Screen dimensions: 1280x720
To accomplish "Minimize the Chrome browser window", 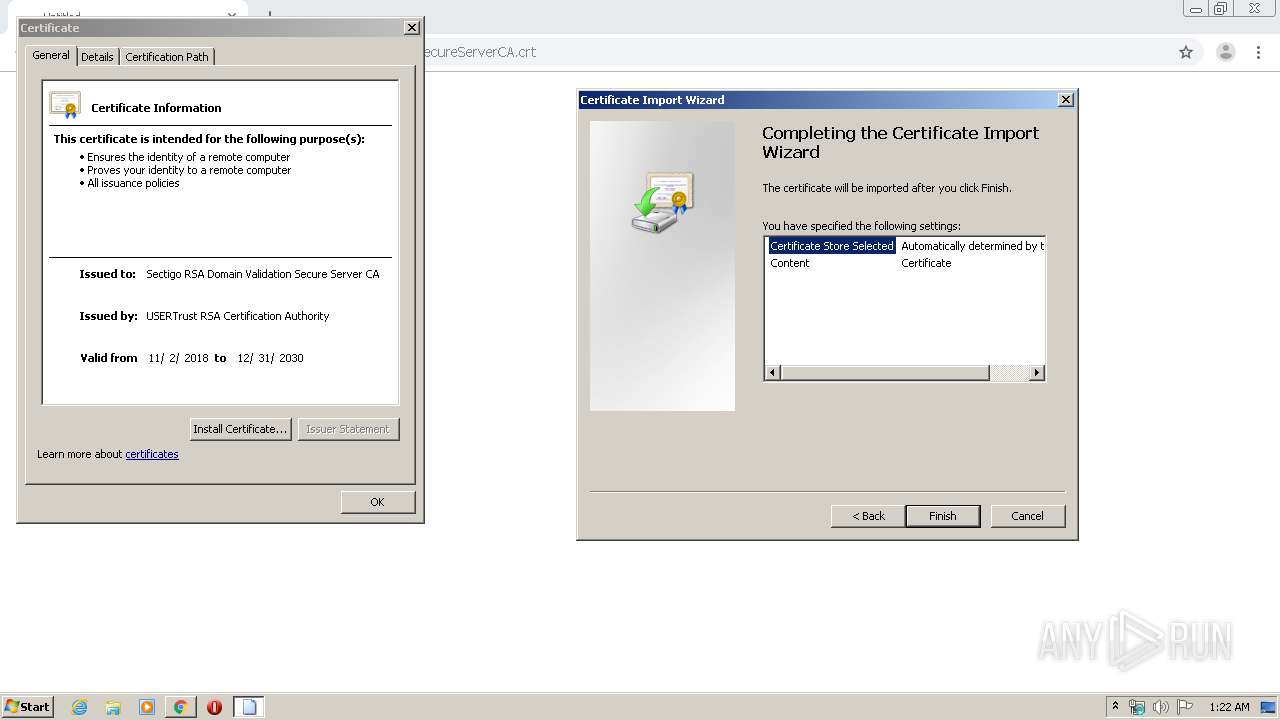I will pos(1195,9).
